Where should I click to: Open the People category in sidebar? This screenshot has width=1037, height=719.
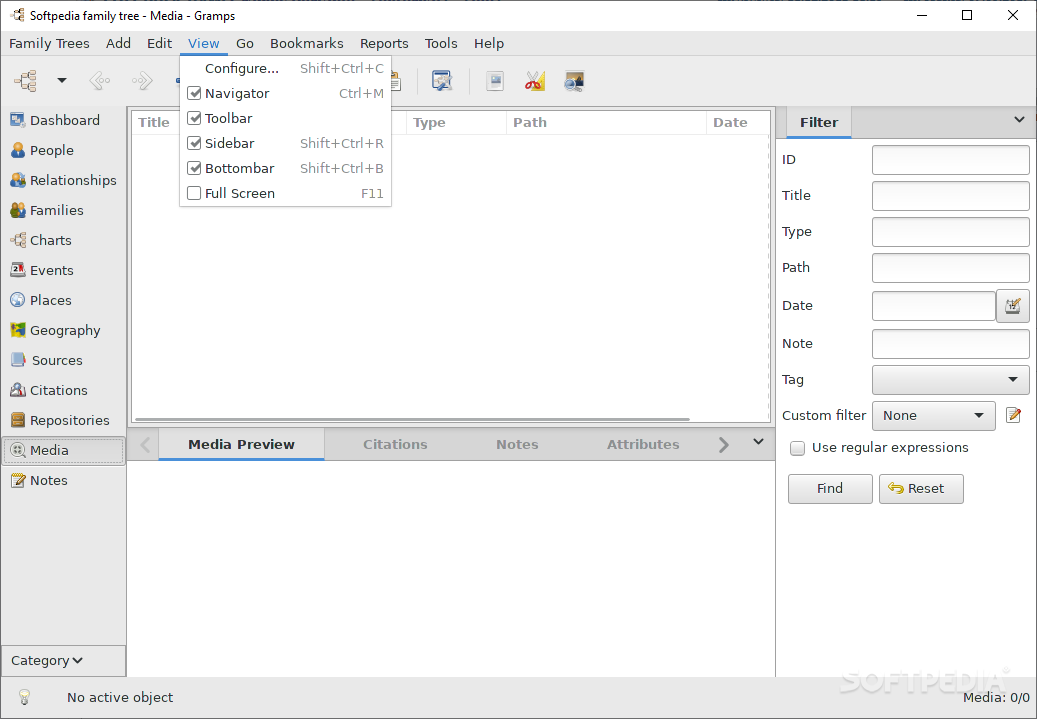click(63, 150)
